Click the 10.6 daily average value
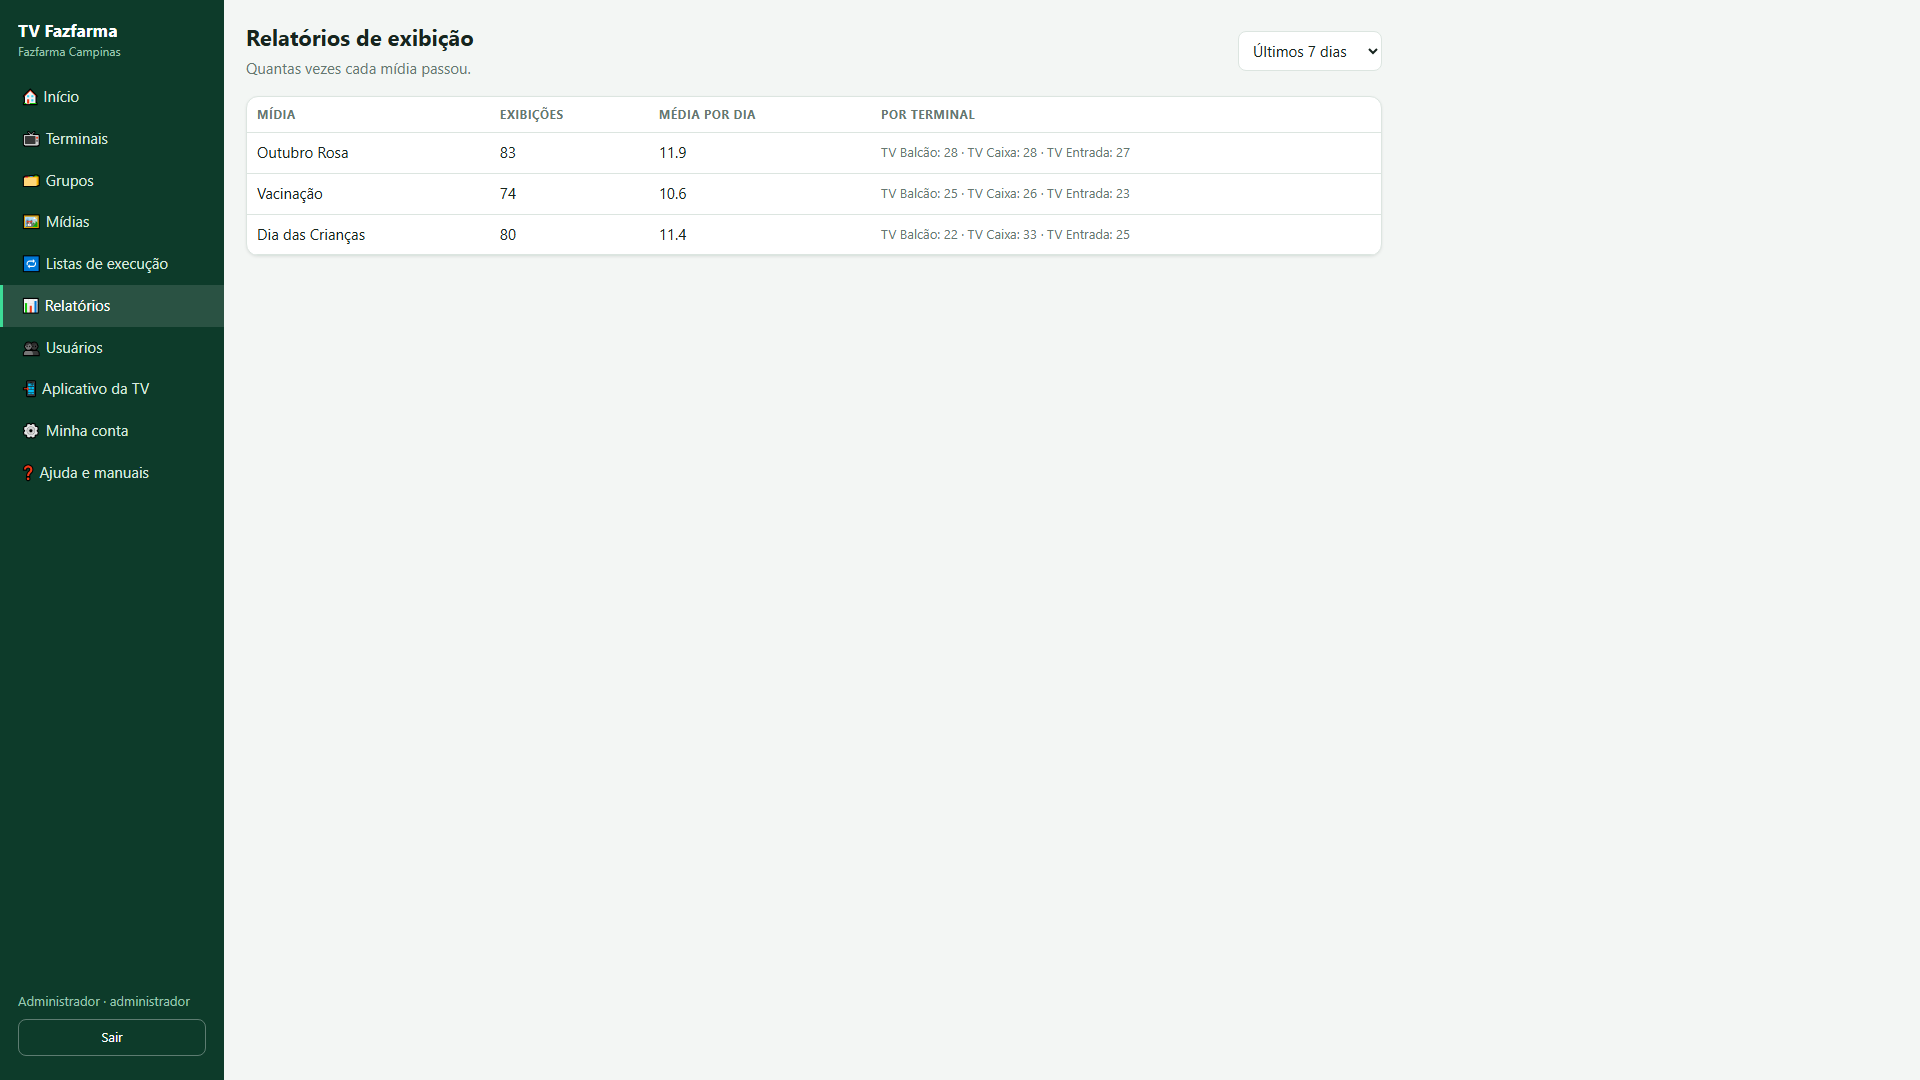Viewport: 1920px width, 1080px height. click(673, 194)
